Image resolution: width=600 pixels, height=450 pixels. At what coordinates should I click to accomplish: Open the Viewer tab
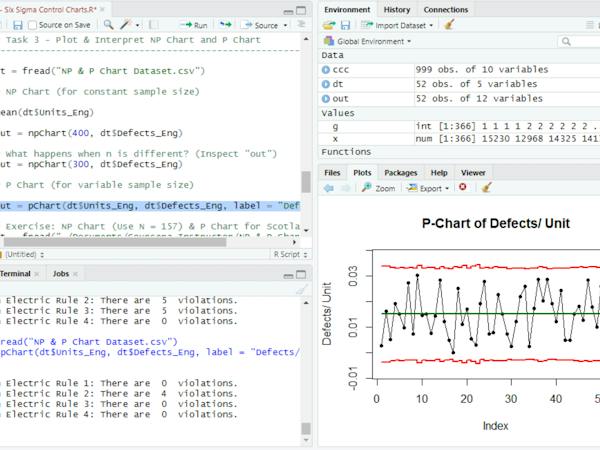[473, 173]
